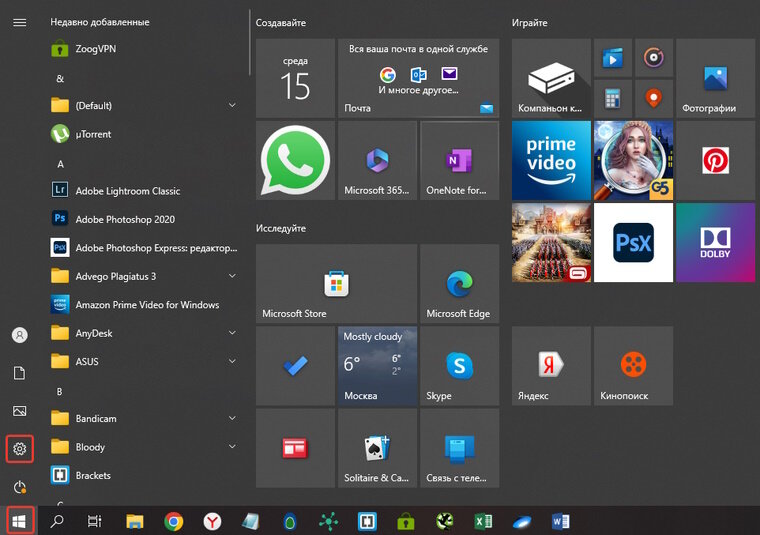Click the Windows Start button
This screenshot has width=760, height=535.
click(19, 521)
